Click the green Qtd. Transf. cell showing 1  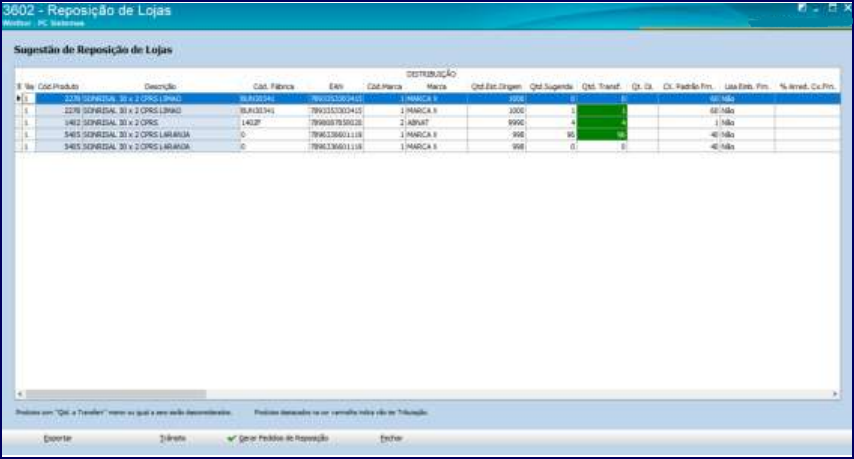(602, 111)
